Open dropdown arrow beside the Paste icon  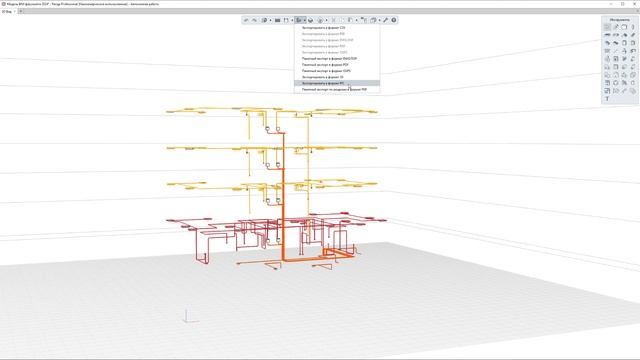pyautogui.click(x=356, y=20)
